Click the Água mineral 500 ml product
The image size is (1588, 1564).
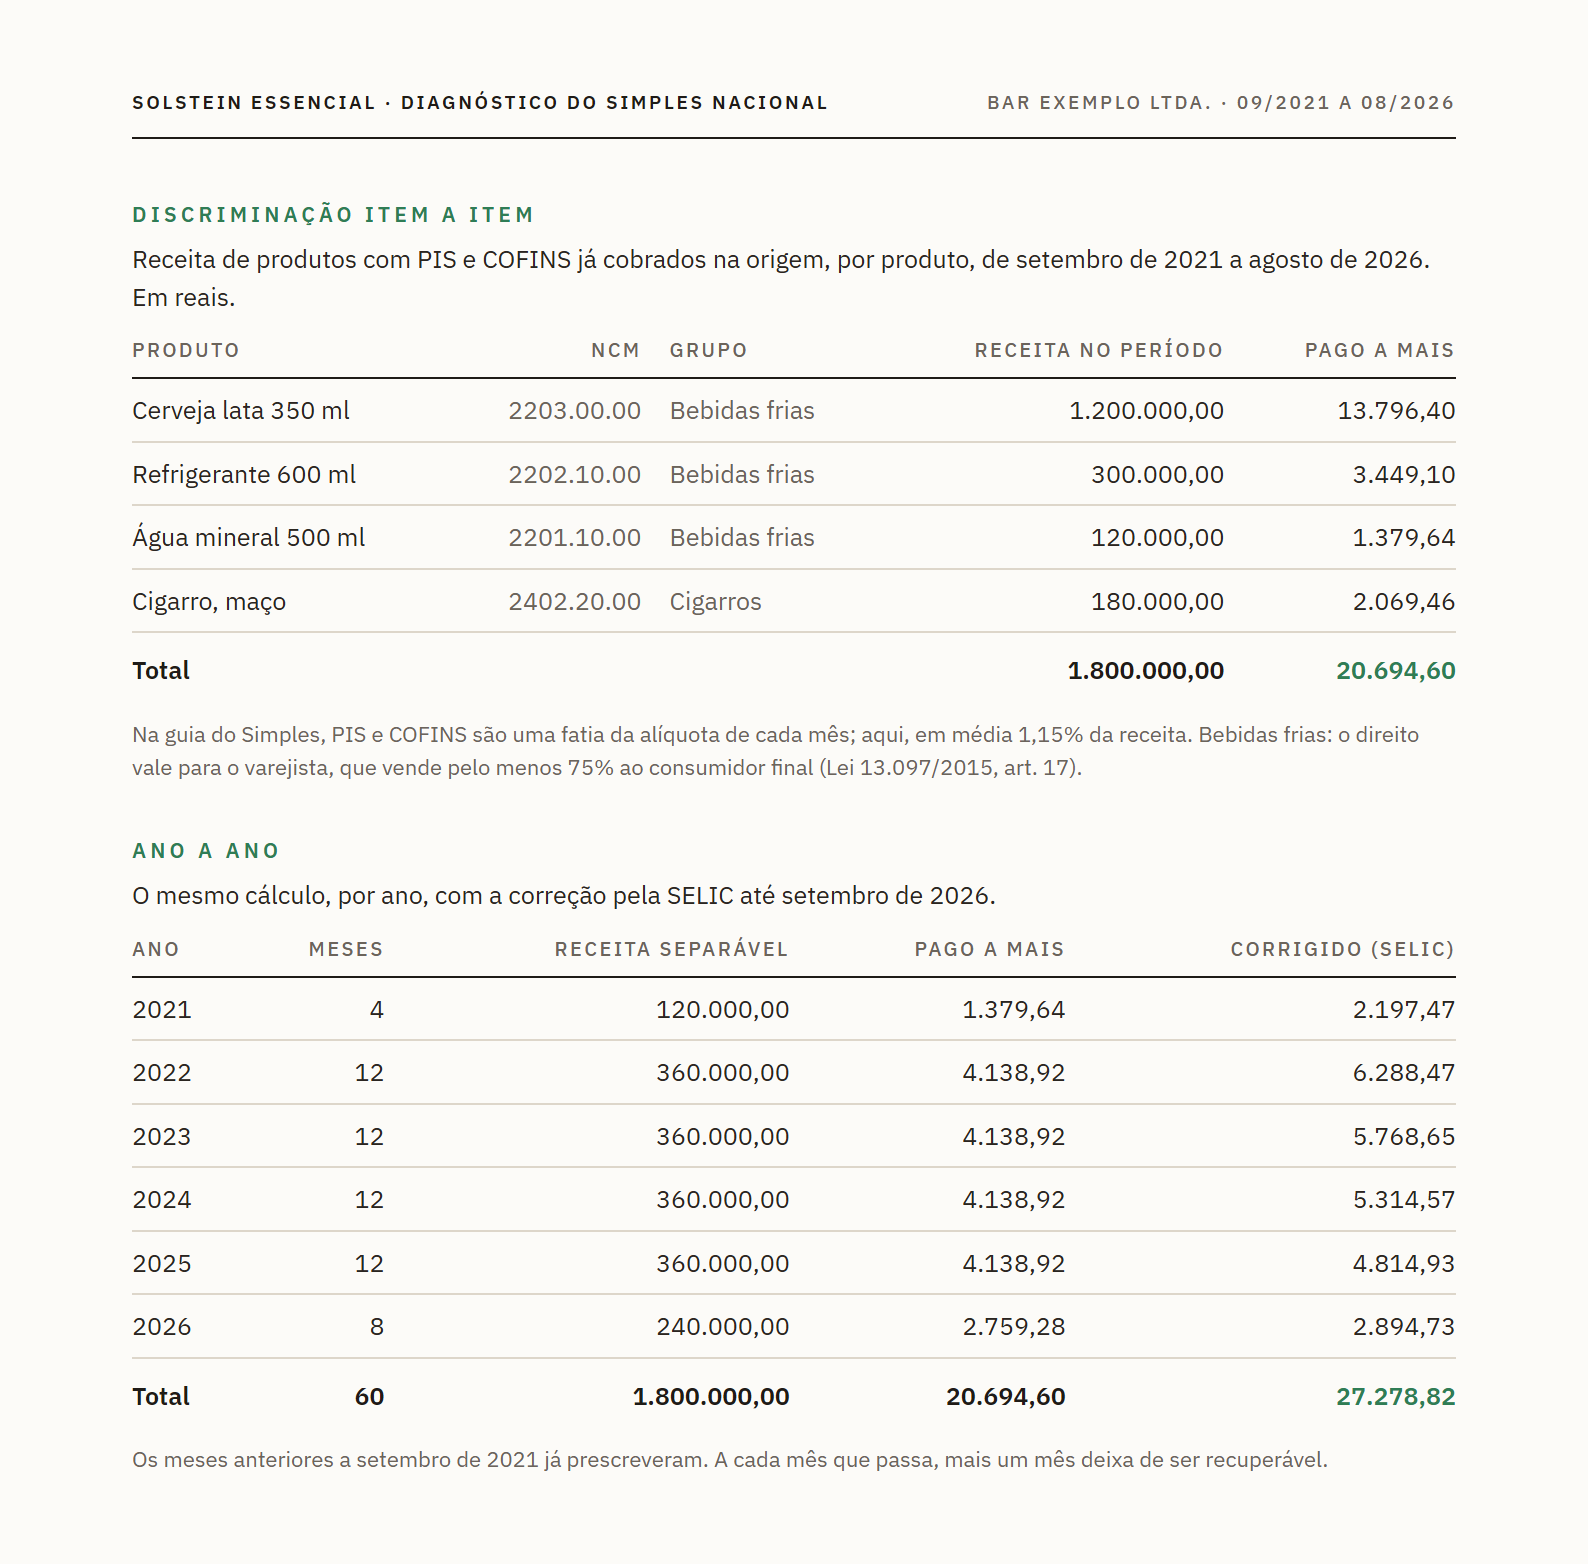[x=248, y=538]
